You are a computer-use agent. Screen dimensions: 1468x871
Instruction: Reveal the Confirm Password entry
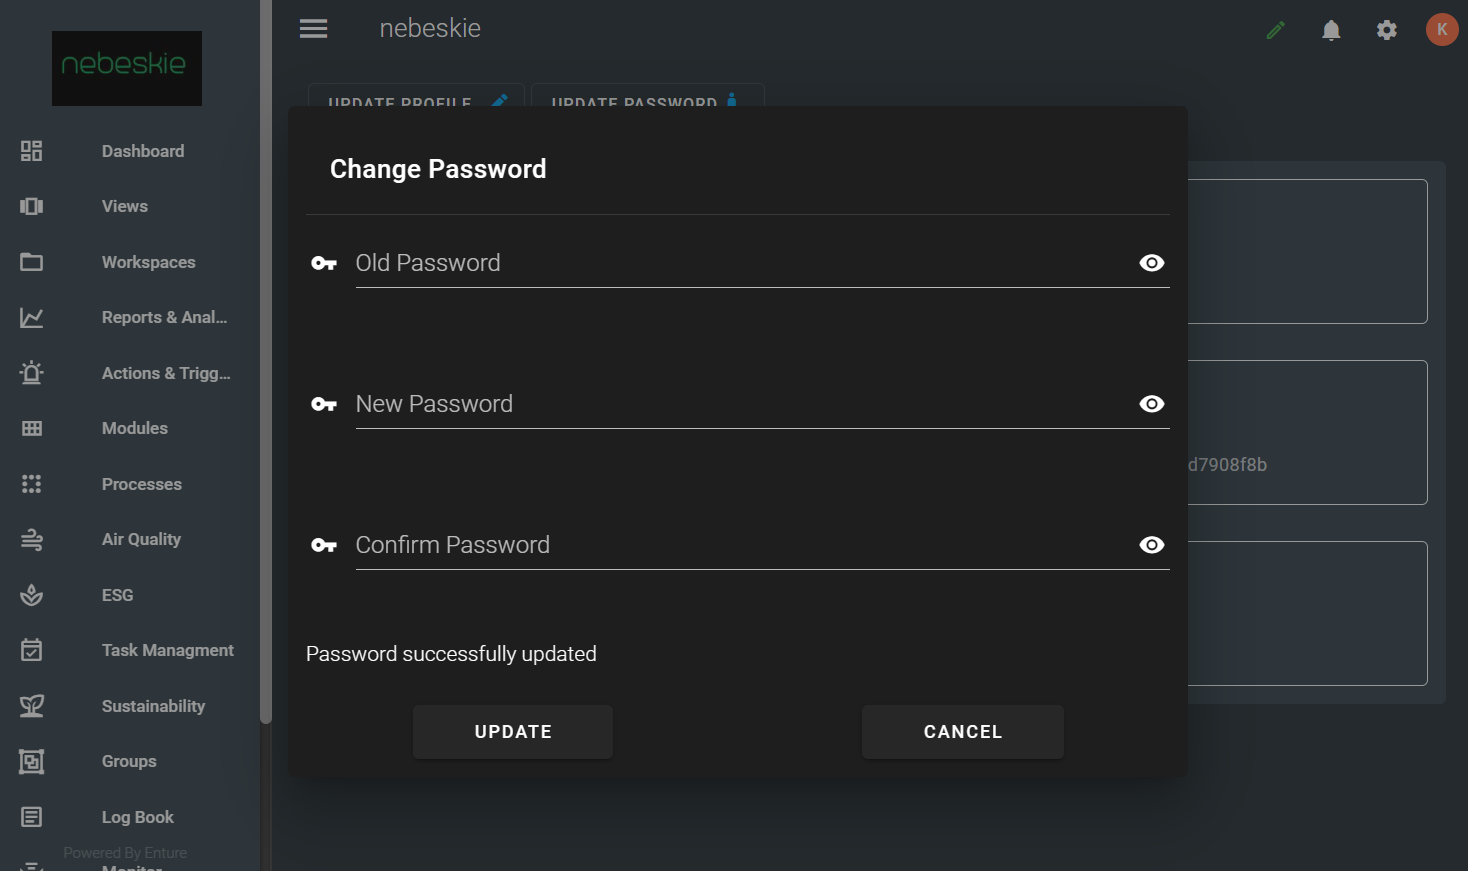click(x=1152, y=545)
